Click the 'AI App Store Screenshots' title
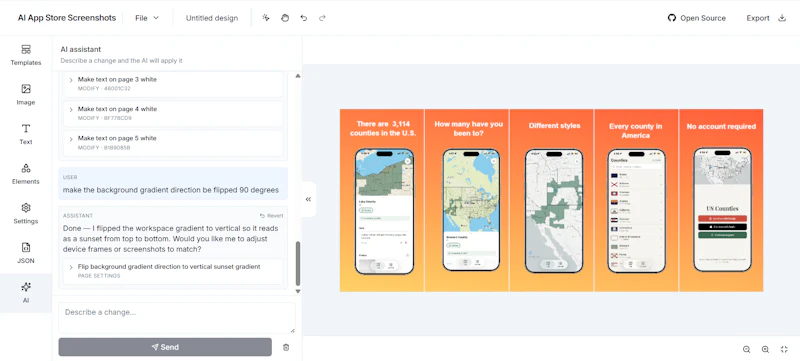This screenshot has width=800, height=361. tap(67, 18)
